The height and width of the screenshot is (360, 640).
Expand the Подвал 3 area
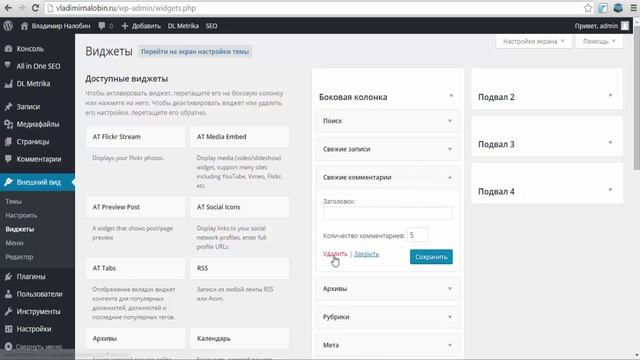(x=610, y=143)
